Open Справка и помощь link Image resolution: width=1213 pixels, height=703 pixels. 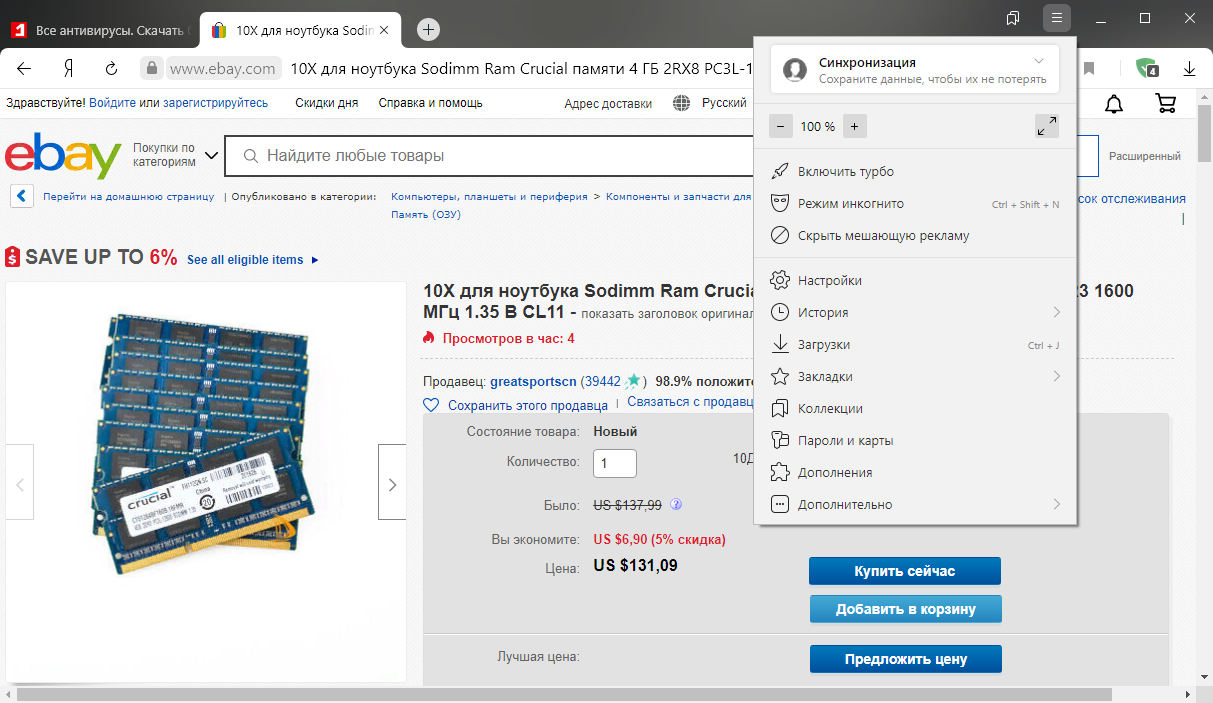coord(430,103)
